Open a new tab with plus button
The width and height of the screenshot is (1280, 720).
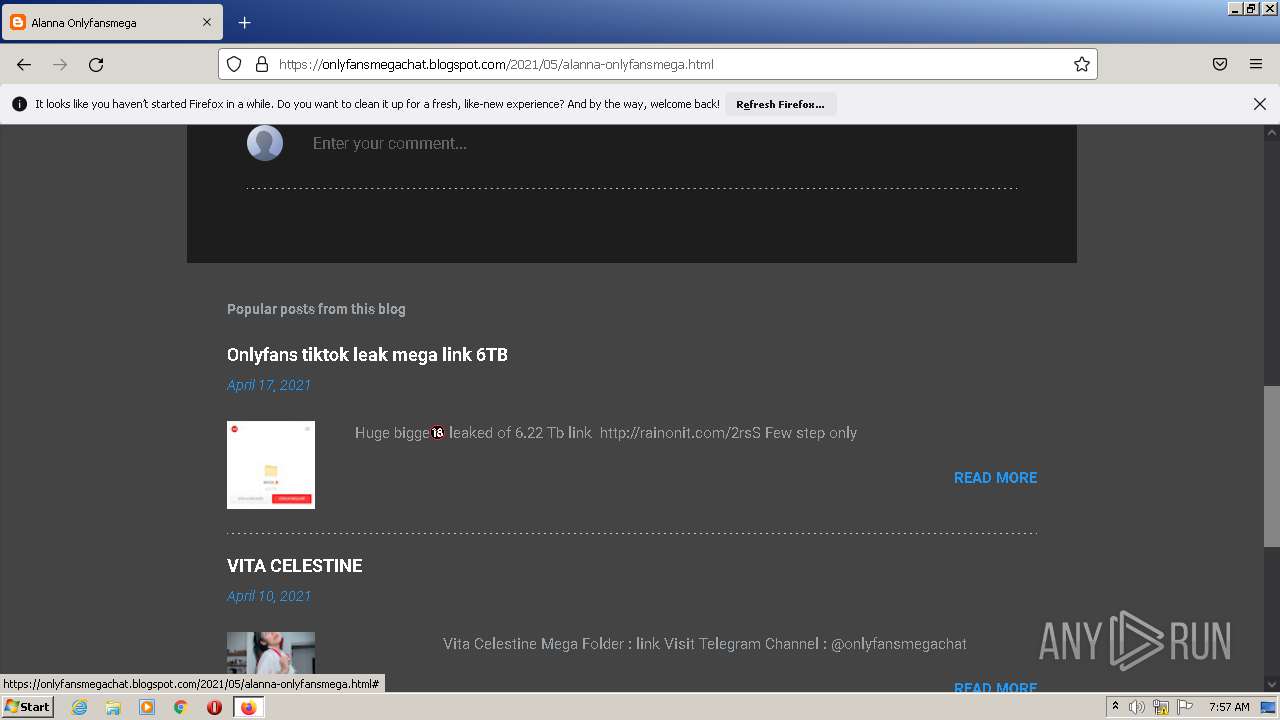coord(244,22)
